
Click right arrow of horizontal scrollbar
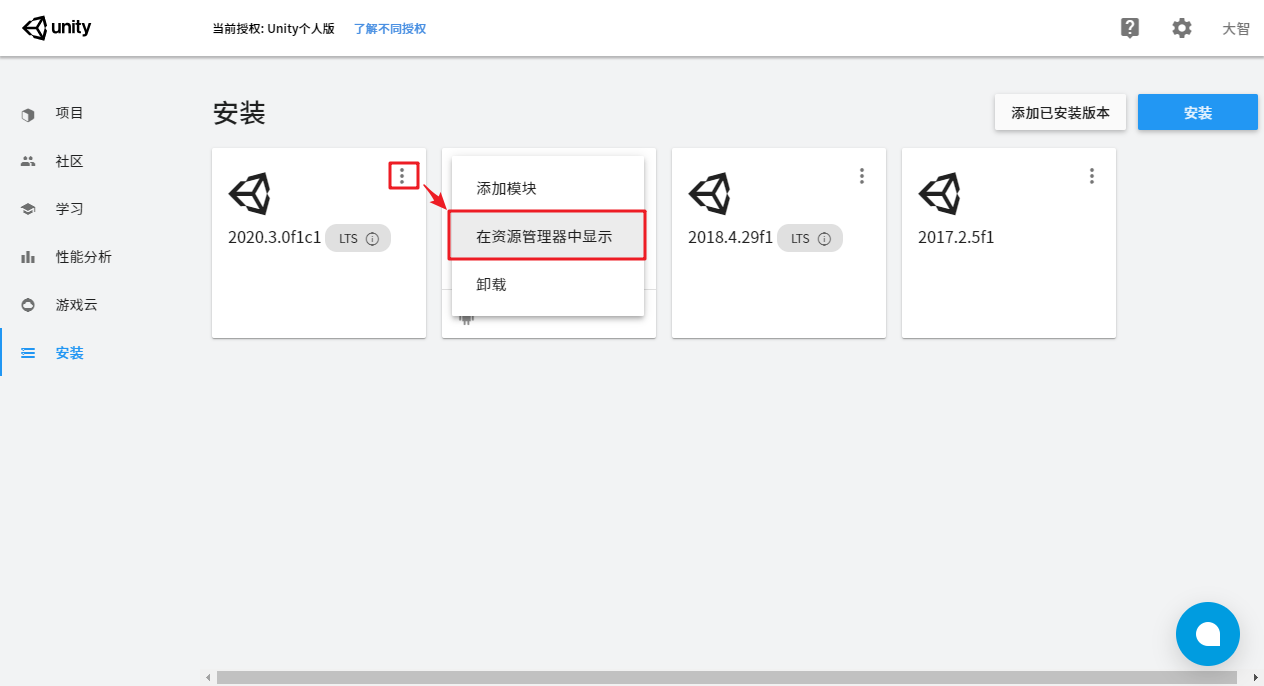tap(1256, 678)
